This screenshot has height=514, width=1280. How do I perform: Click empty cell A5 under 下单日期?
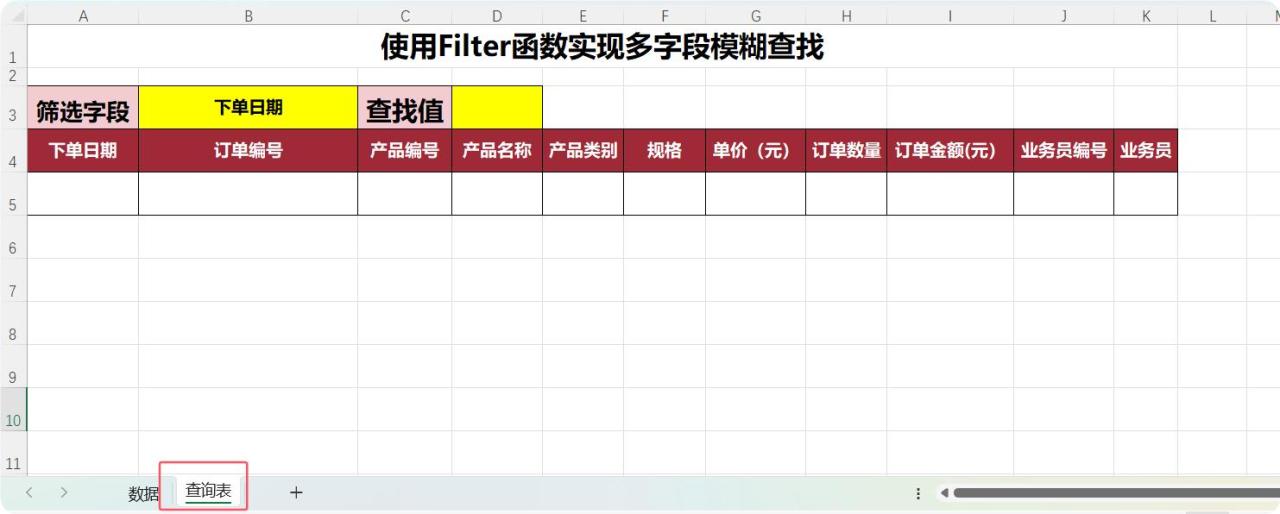[83, 194]
